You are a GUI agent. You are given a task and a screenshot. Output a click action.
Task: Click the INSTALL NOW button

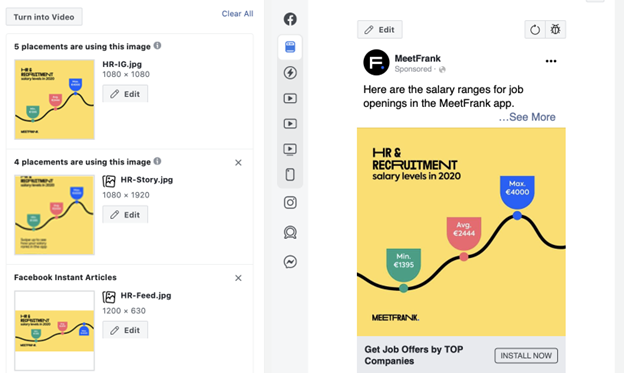[x=526, y=355]
